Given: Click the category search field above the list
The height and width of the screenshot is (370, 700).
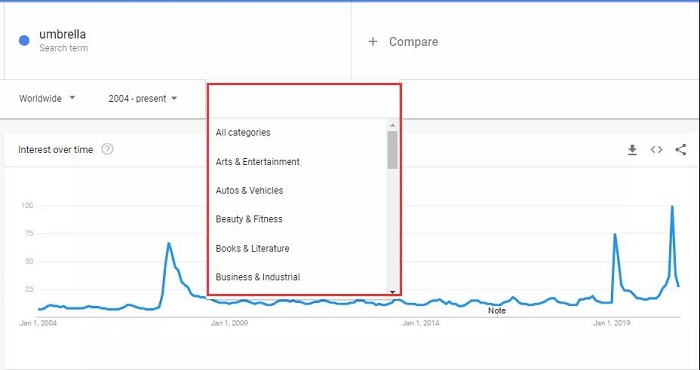Looking at the screenshot, I should point(304,101).
